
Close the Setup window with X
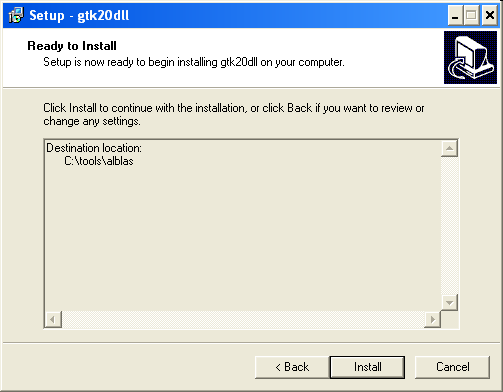(490, 15)
